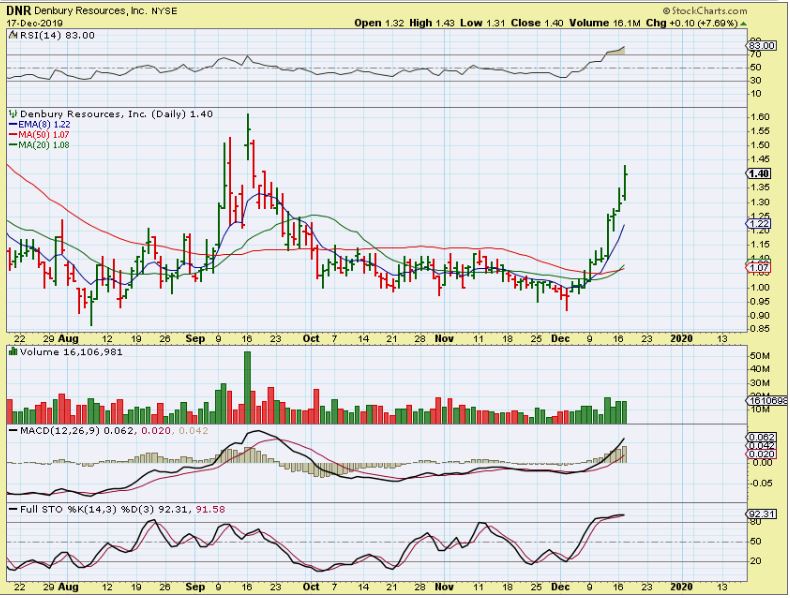Screen dimensions: 790x598
Task: Click the bold 1.40 last-price tag
Action: (x=758, y=174)
